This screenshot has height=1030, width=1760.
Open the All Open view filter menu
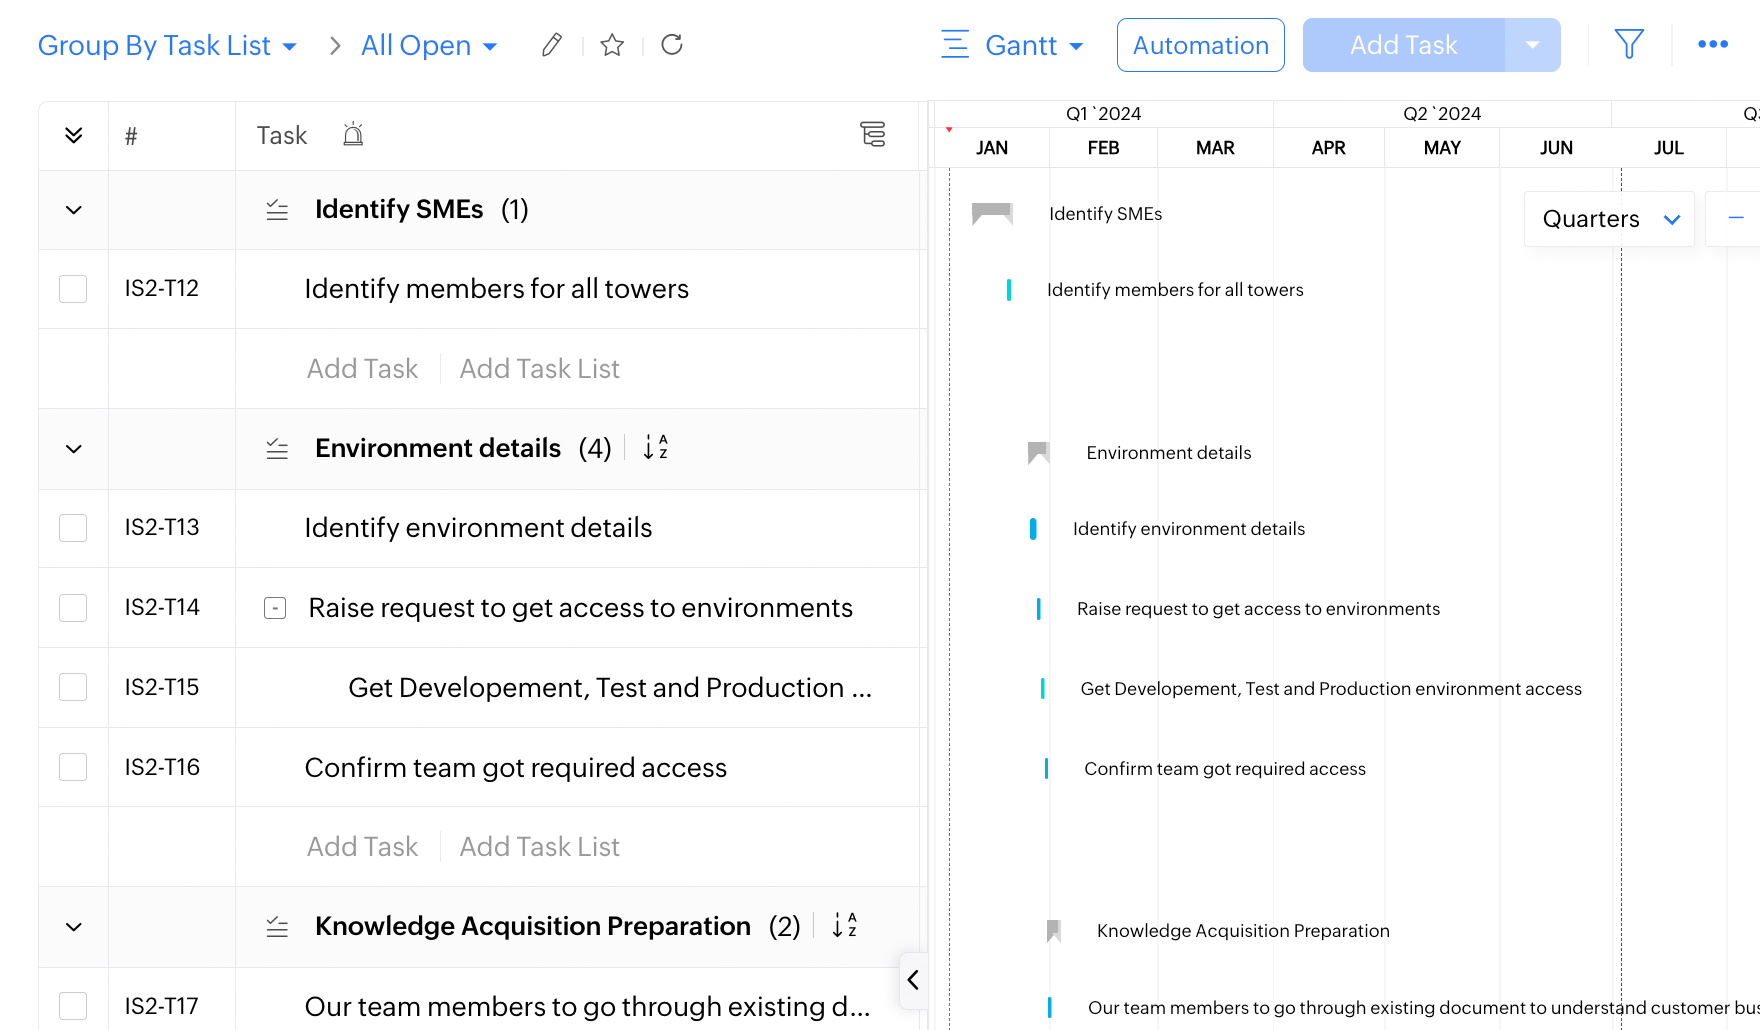429,46
